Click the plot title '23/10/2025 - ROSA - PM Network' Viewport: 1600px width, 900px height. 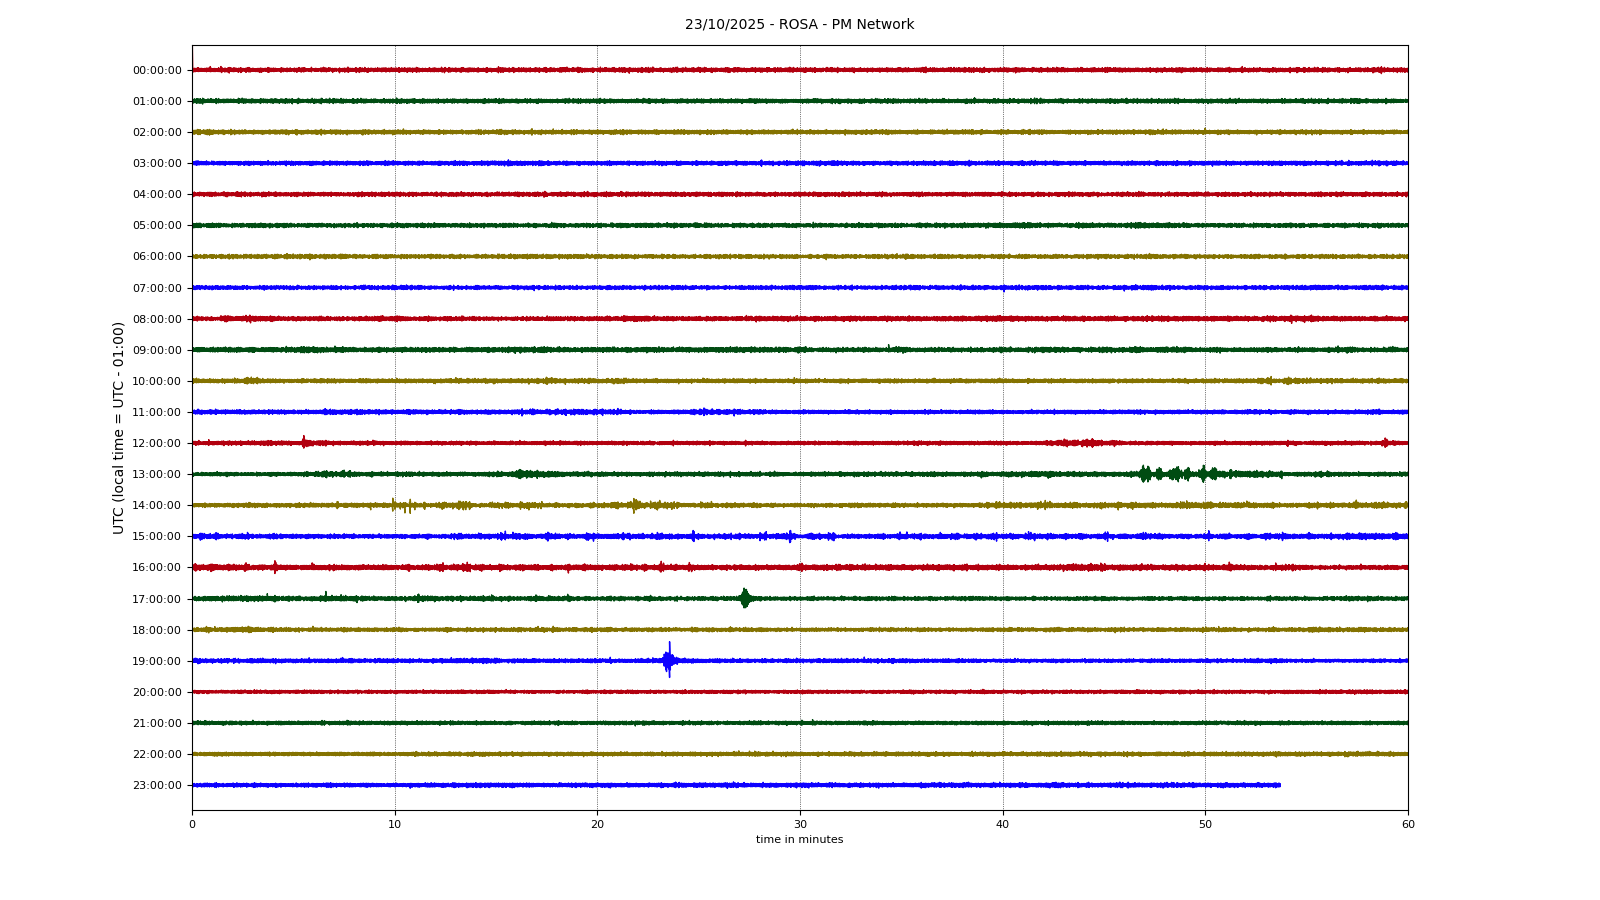pos(799,25)
